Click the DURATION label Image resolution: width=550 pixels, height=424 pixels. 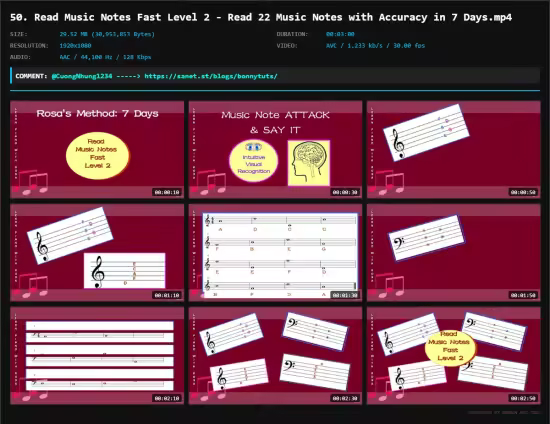coord(292,34)
